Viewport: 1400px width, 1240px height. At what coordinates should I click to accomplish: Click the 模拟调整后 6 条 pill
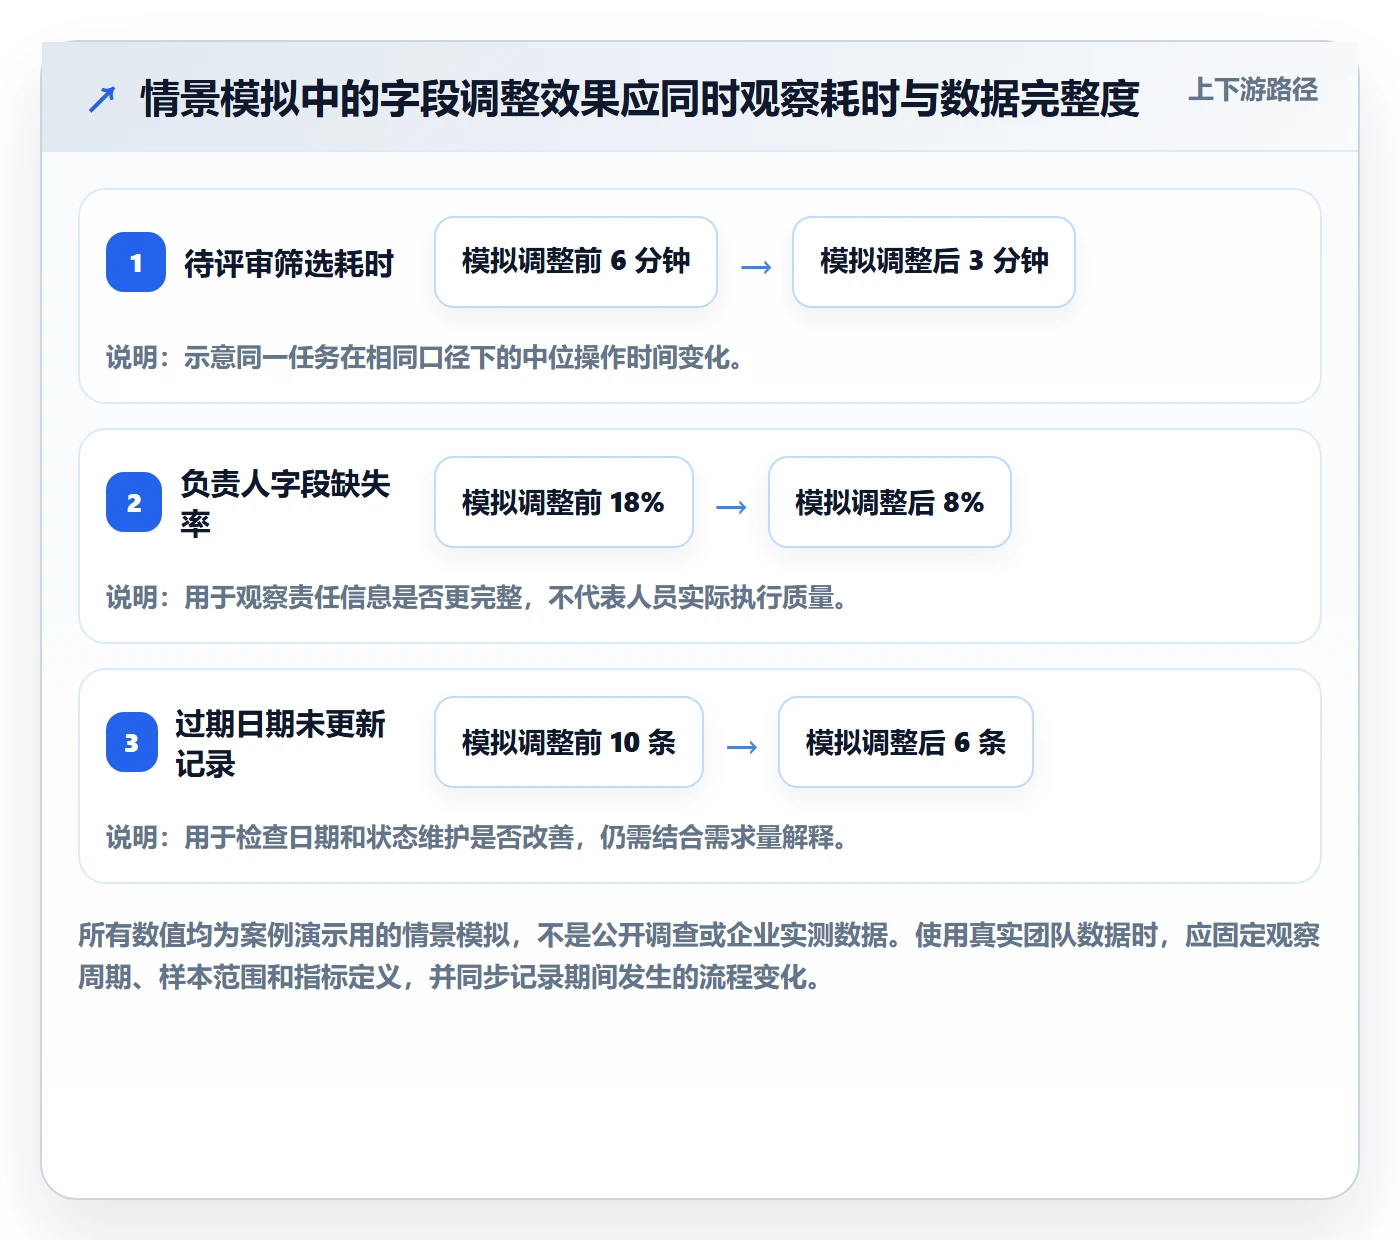click(906, 742)
